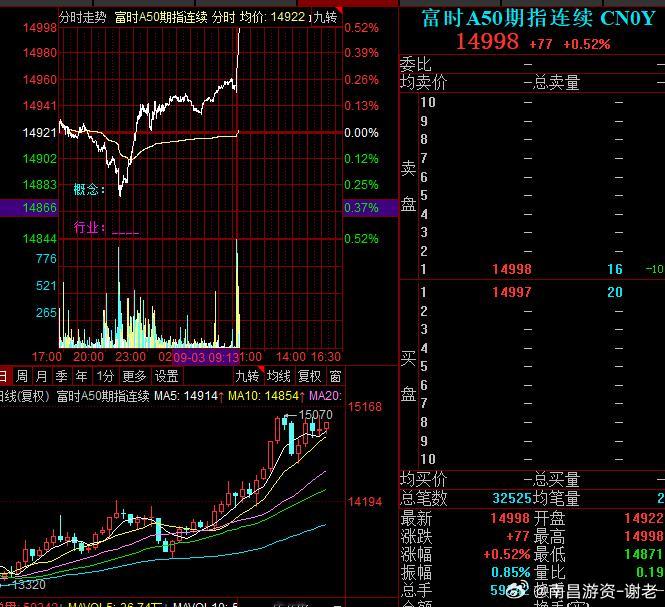Click the 概念: label on the chart
This screenshot has height=607, width=665.
89,189
